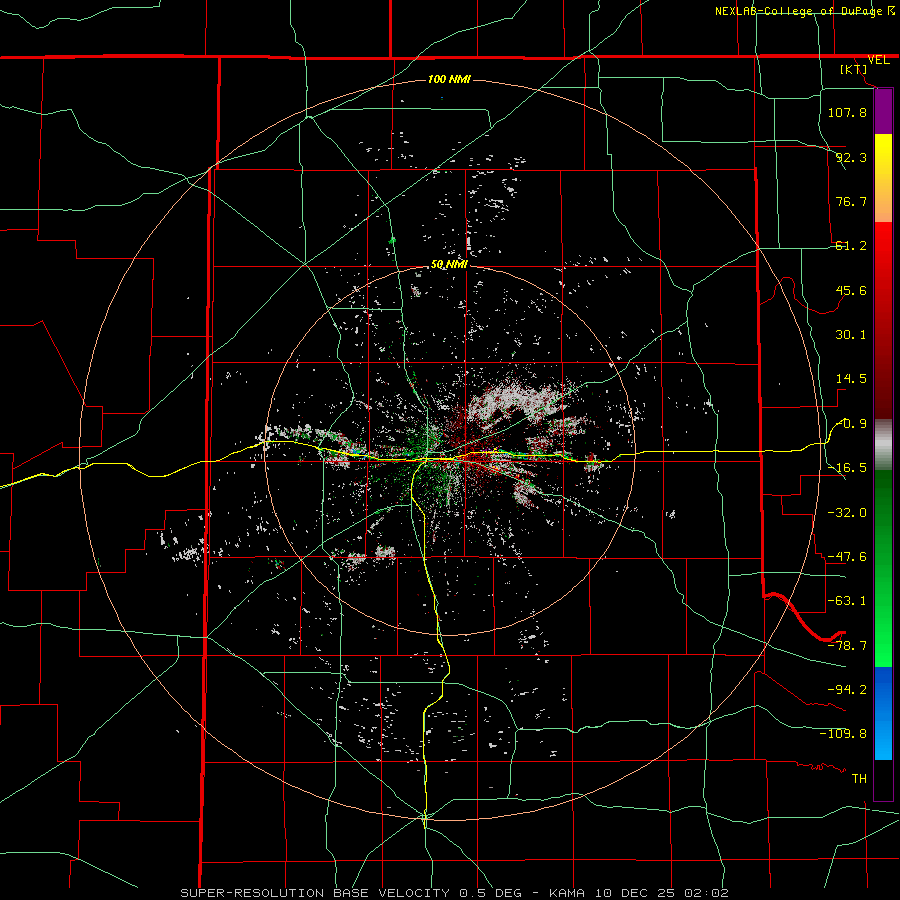
Task: Select the 50 NMI range ring label
Action: point(449,265)
